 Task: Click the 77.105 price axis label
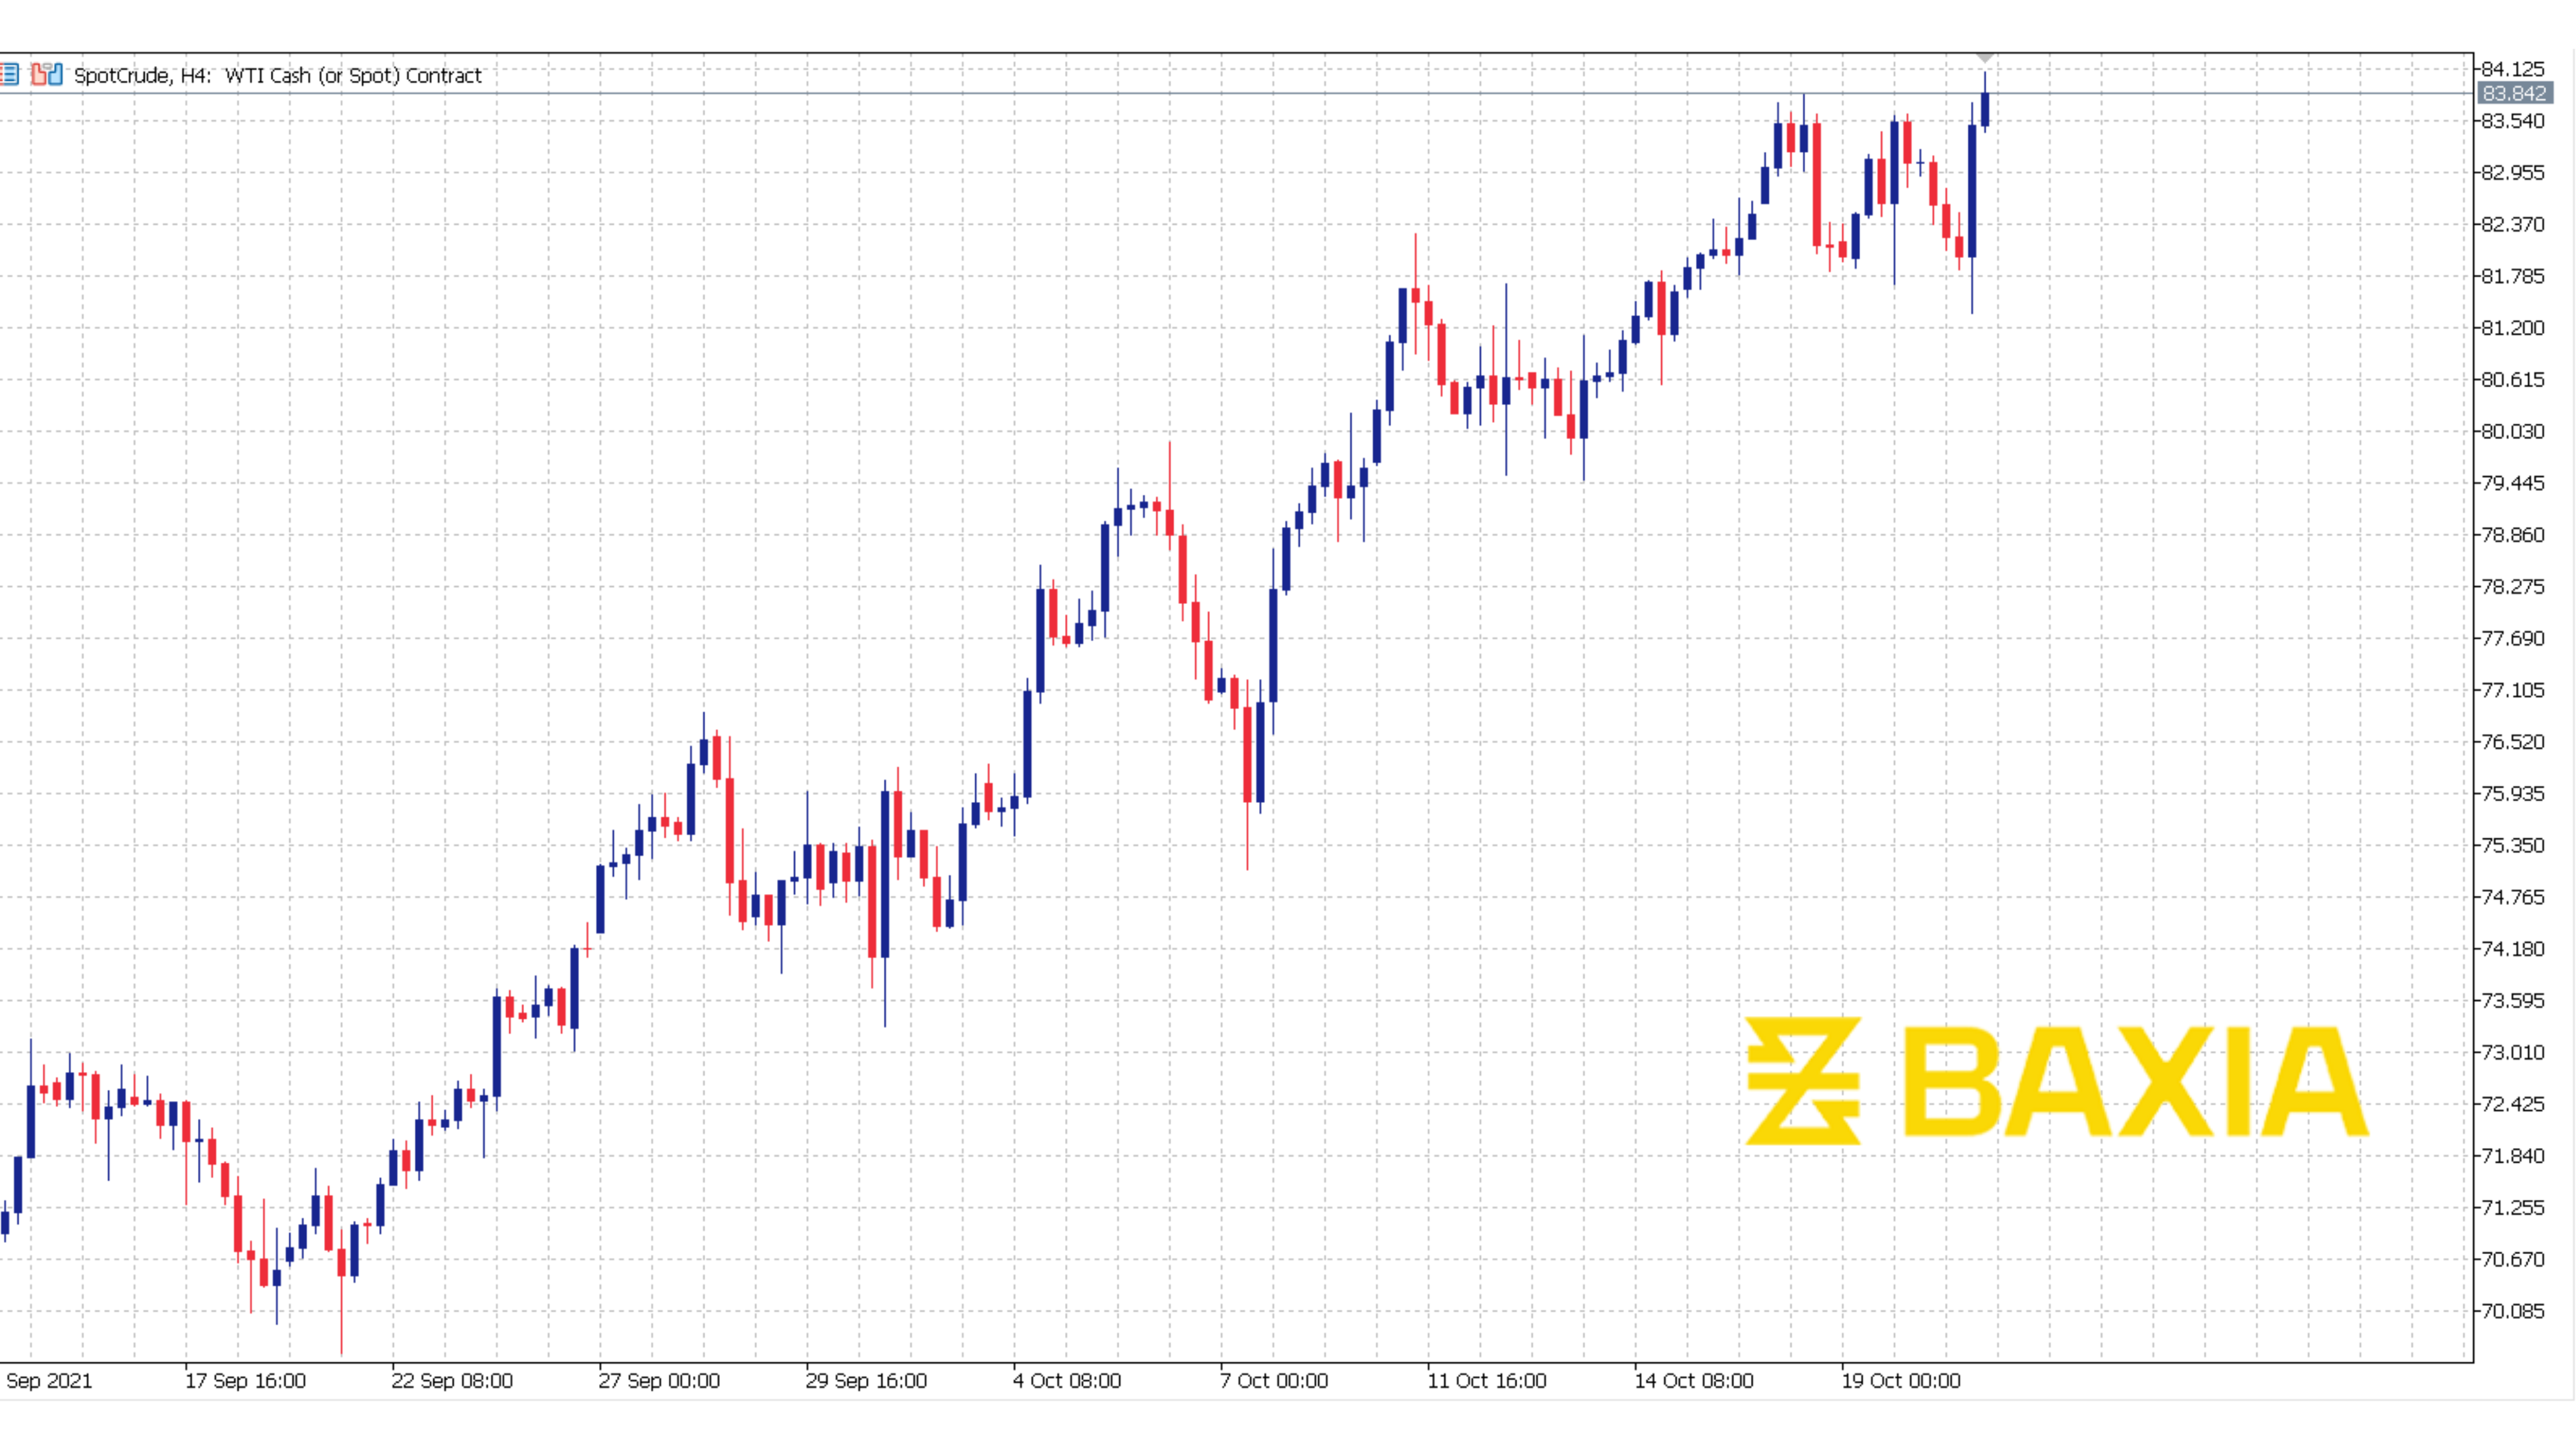[2513, 689]
